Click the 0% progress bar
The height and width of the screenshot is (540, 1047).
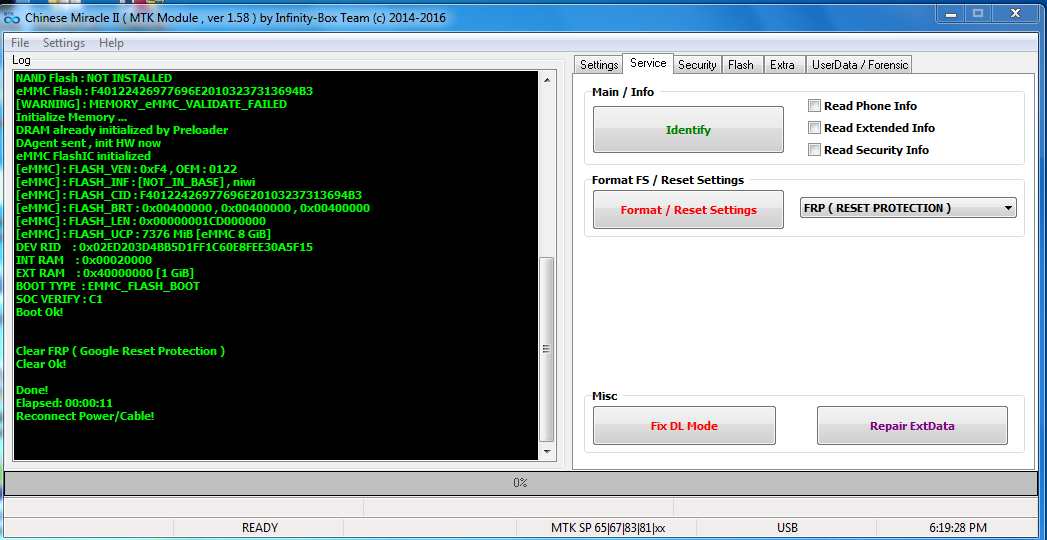click(521, 483)
